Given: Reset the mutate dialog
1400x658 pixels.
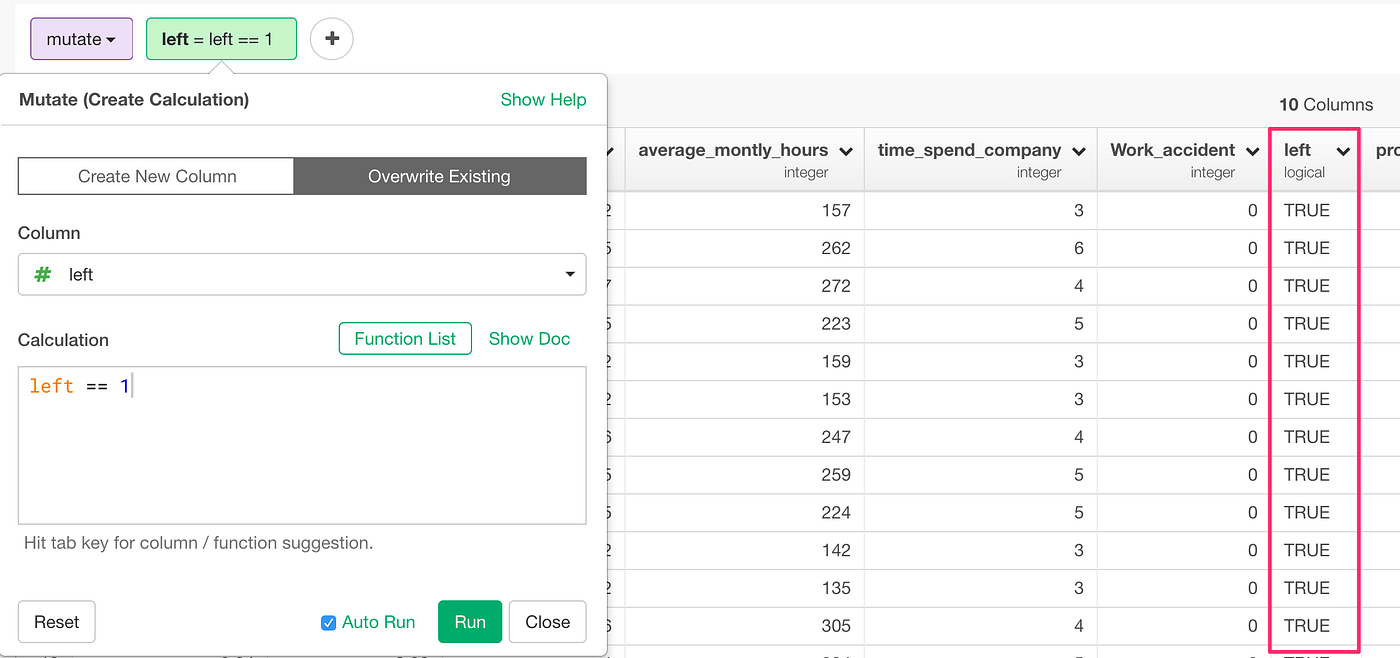Looking at the screenshot, I should click(x=56, y=621).
